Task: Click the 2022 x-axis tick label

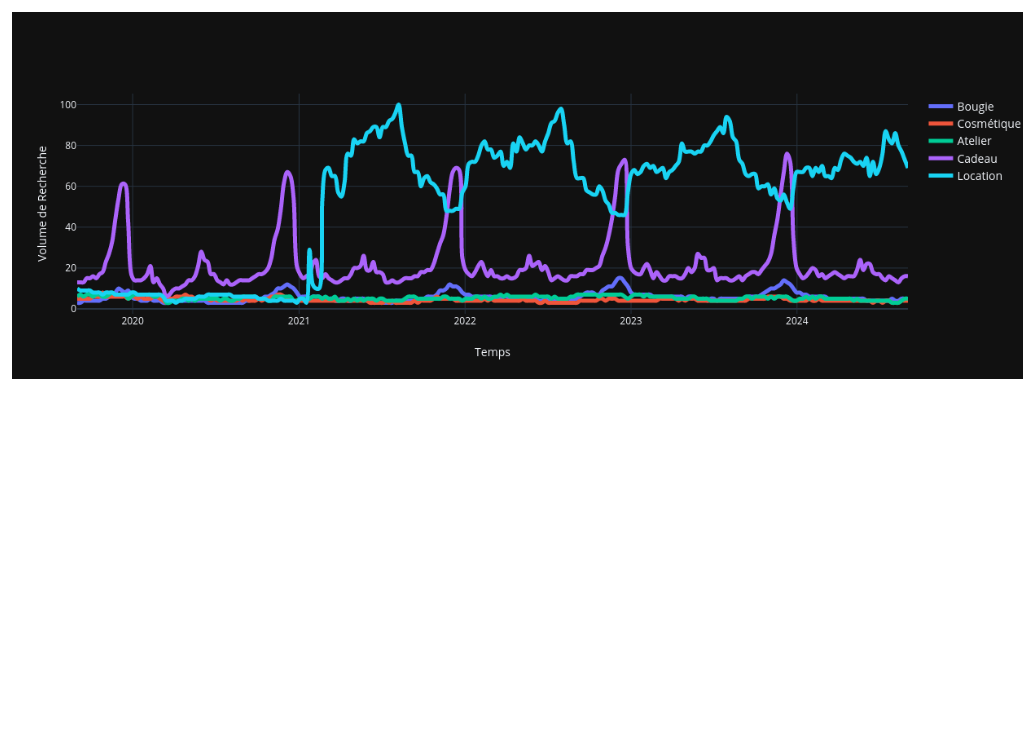Action: pos(464,321)
